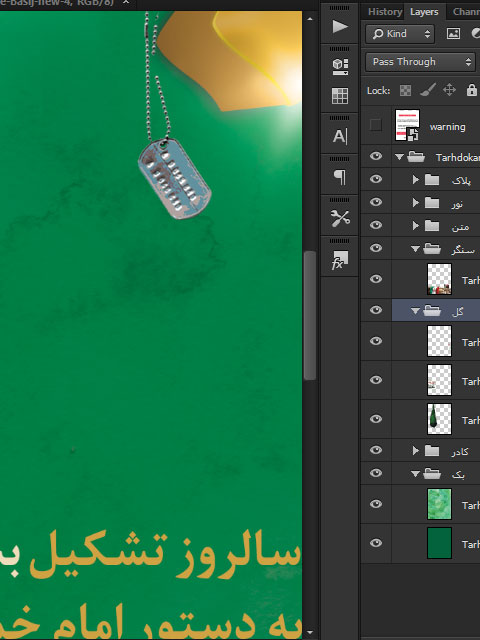Select the متن group folder icon
This screenshot has width=480, height=640.
click(x=432, y=225)
